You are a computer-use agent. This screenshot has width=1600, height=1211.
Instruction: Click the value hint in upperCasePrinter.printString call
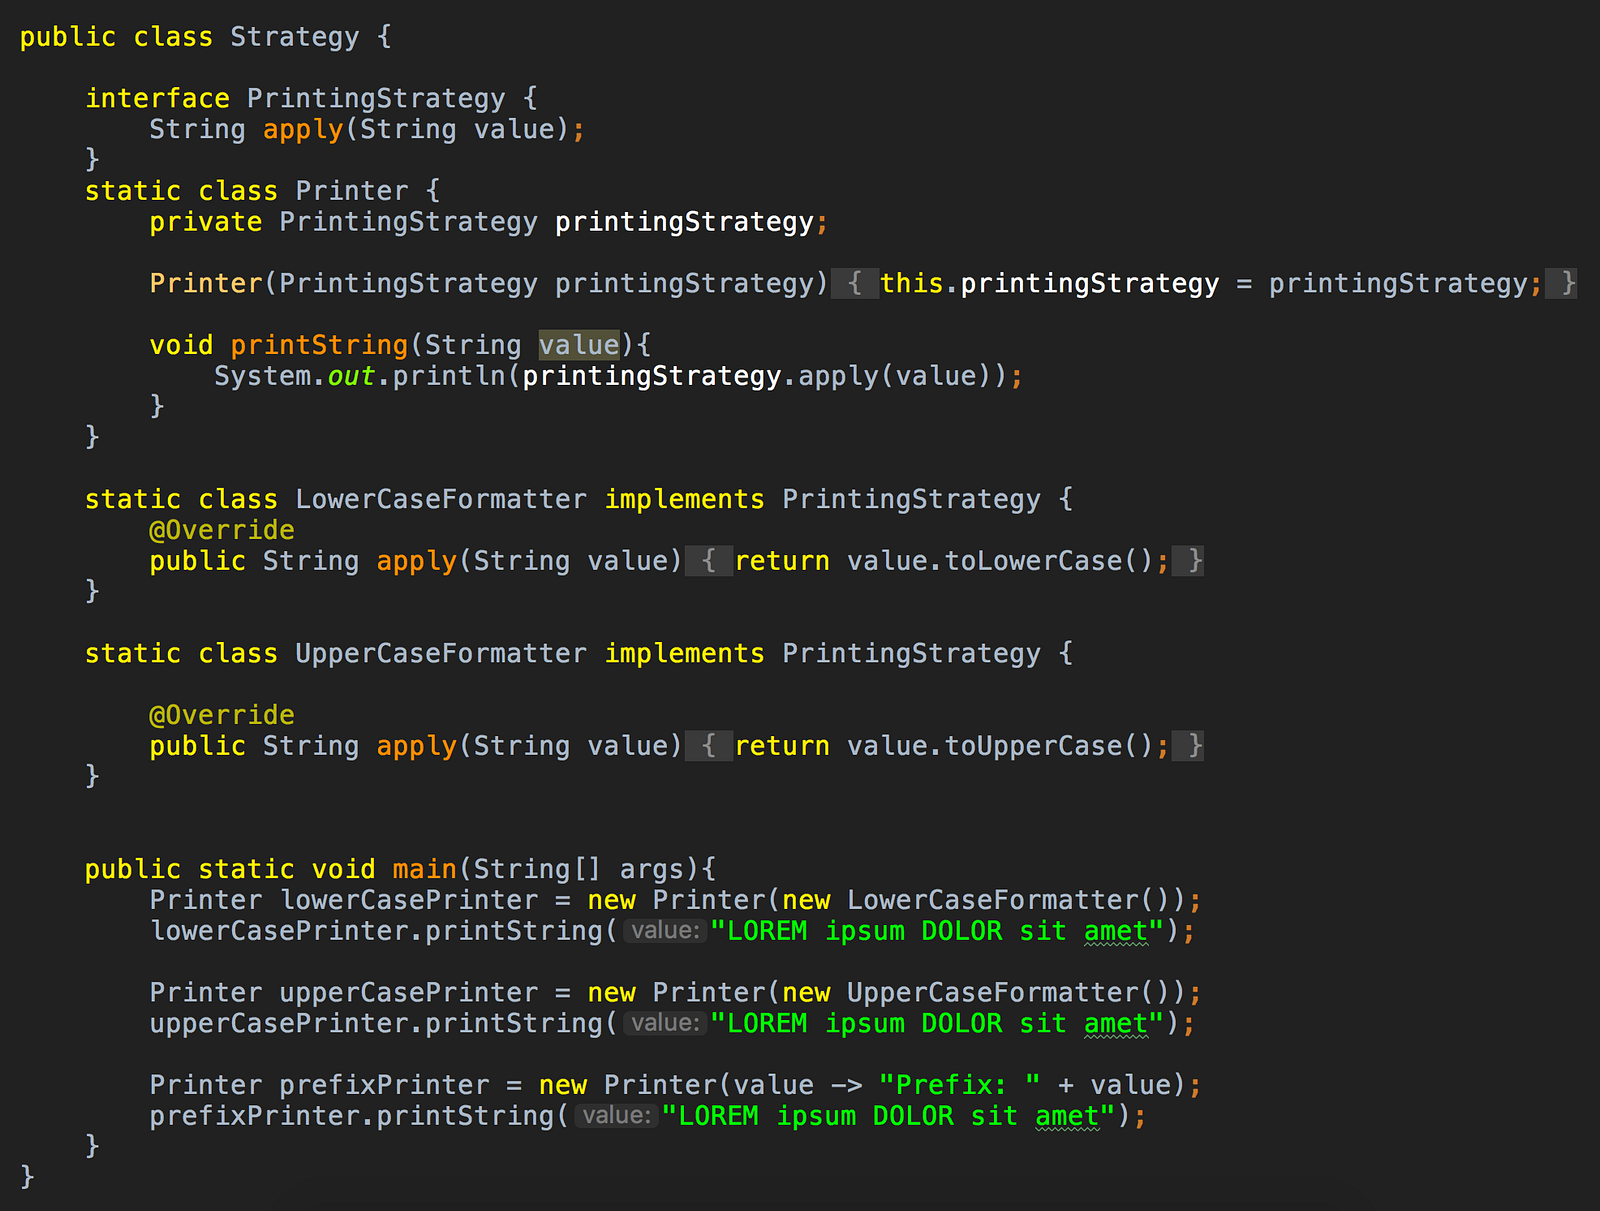(x=665, y=1023)
